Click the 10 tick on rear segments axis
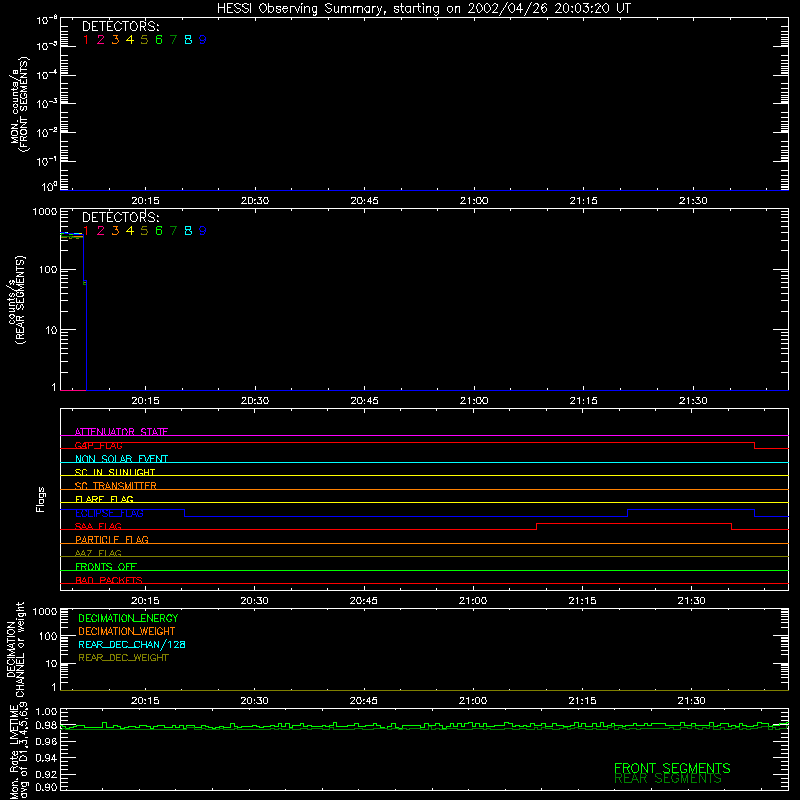The image size is (800, 800). click(51, 330)
